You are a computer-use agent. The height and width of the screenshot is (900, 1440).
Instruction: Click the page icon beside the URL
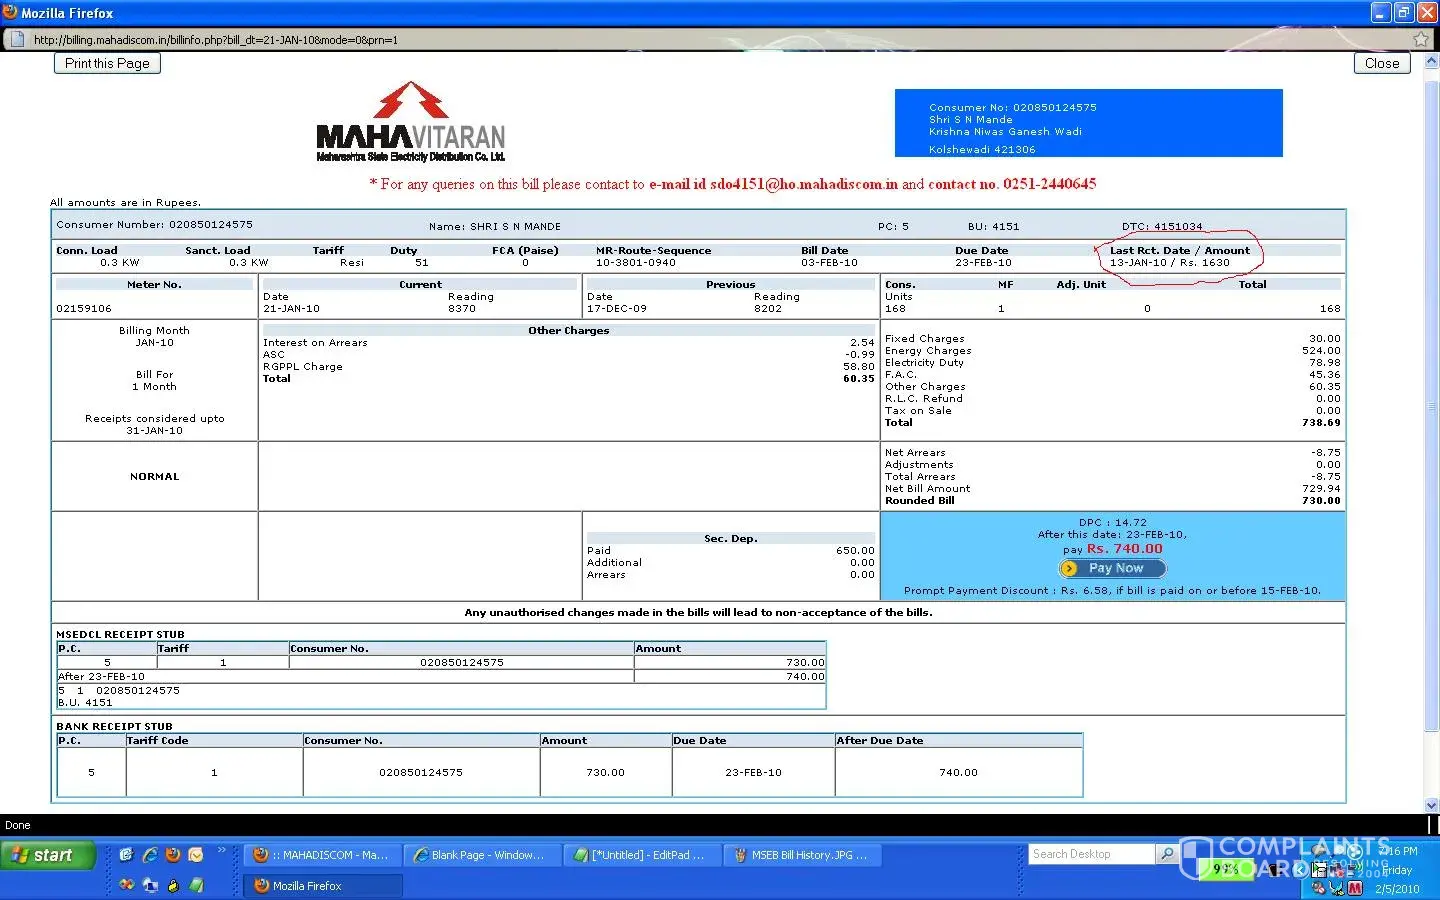16,39
